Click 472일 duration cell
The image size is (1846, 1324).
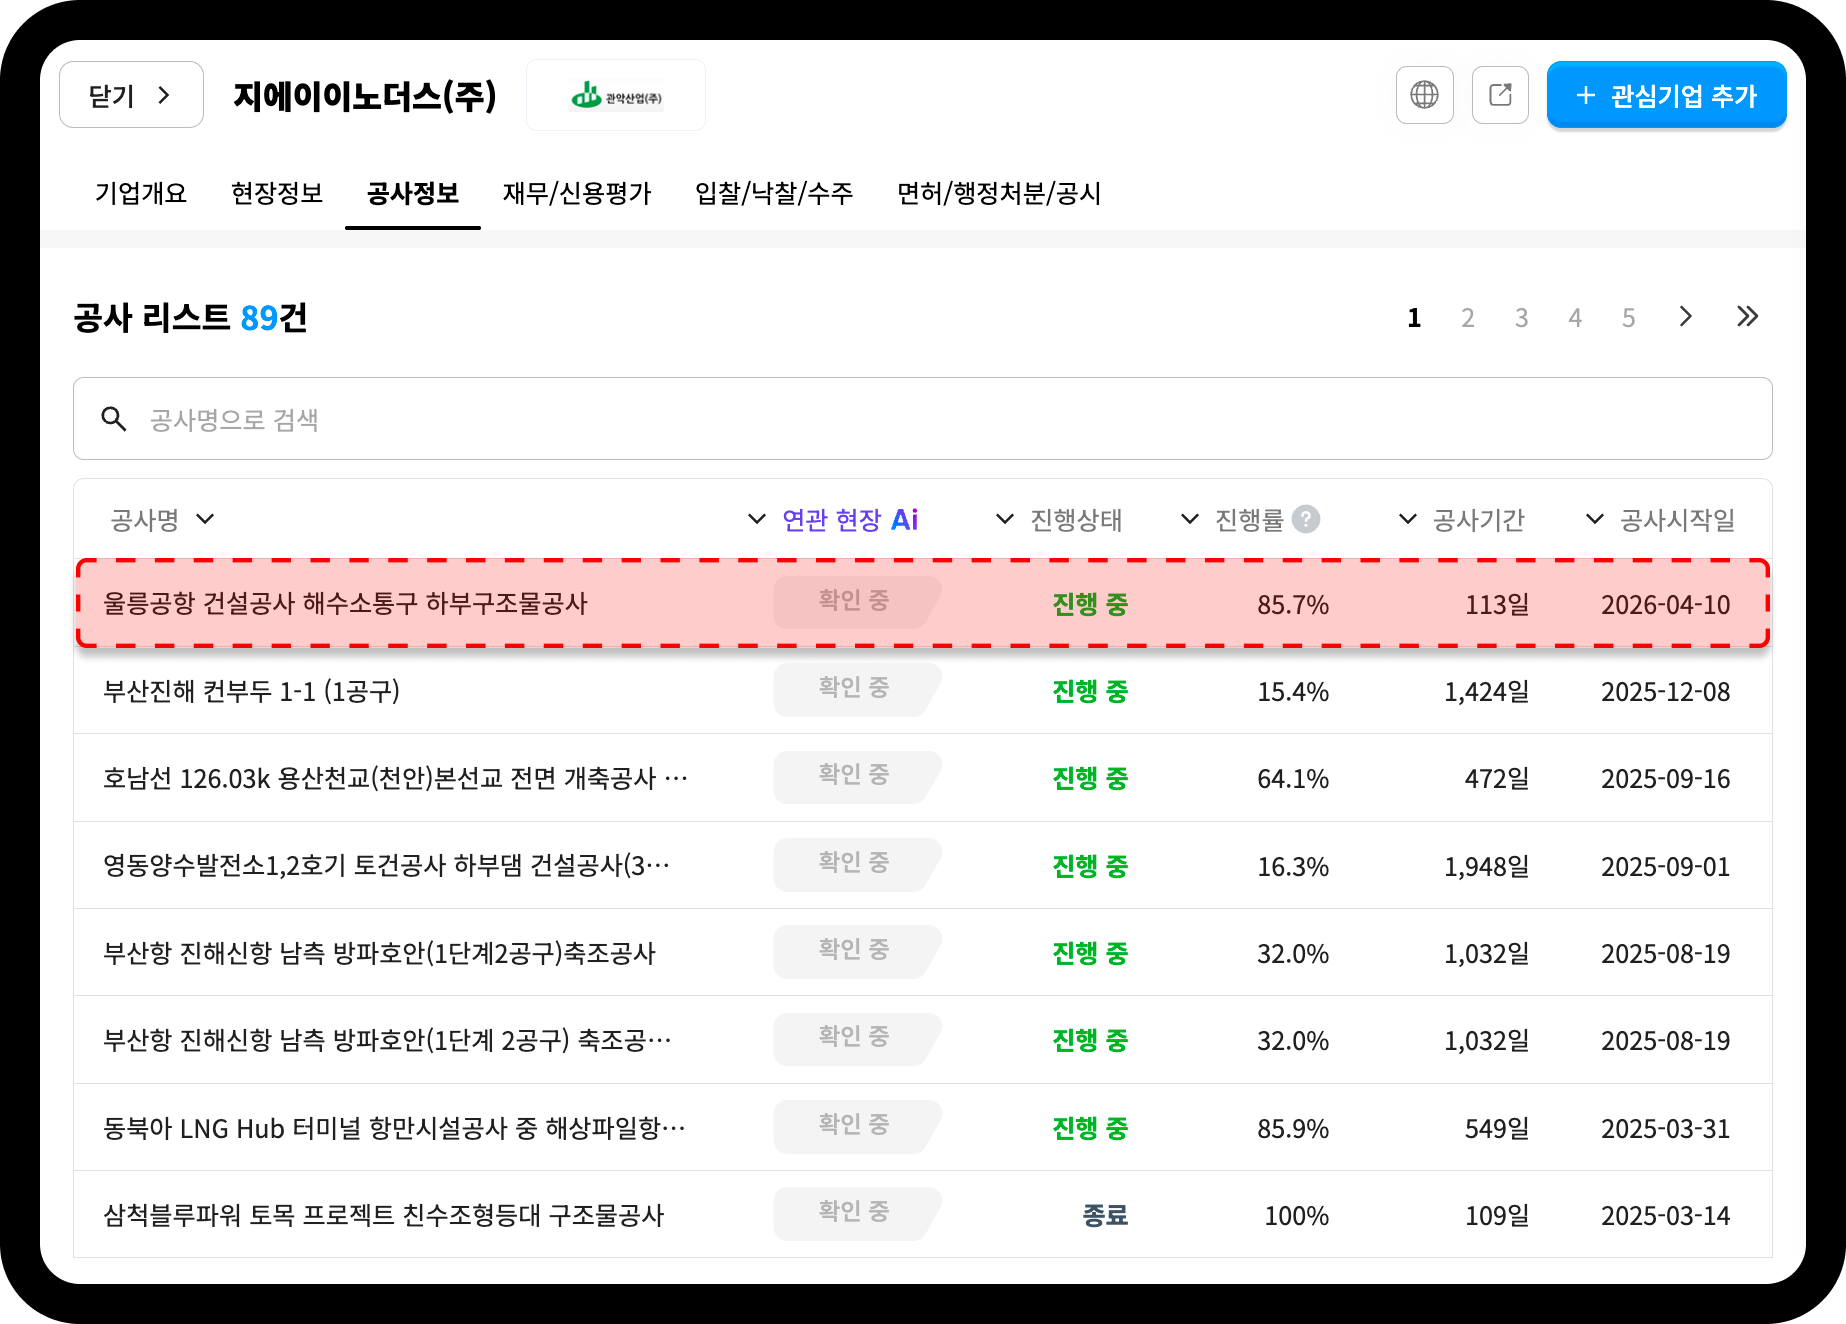(1497, 779)
